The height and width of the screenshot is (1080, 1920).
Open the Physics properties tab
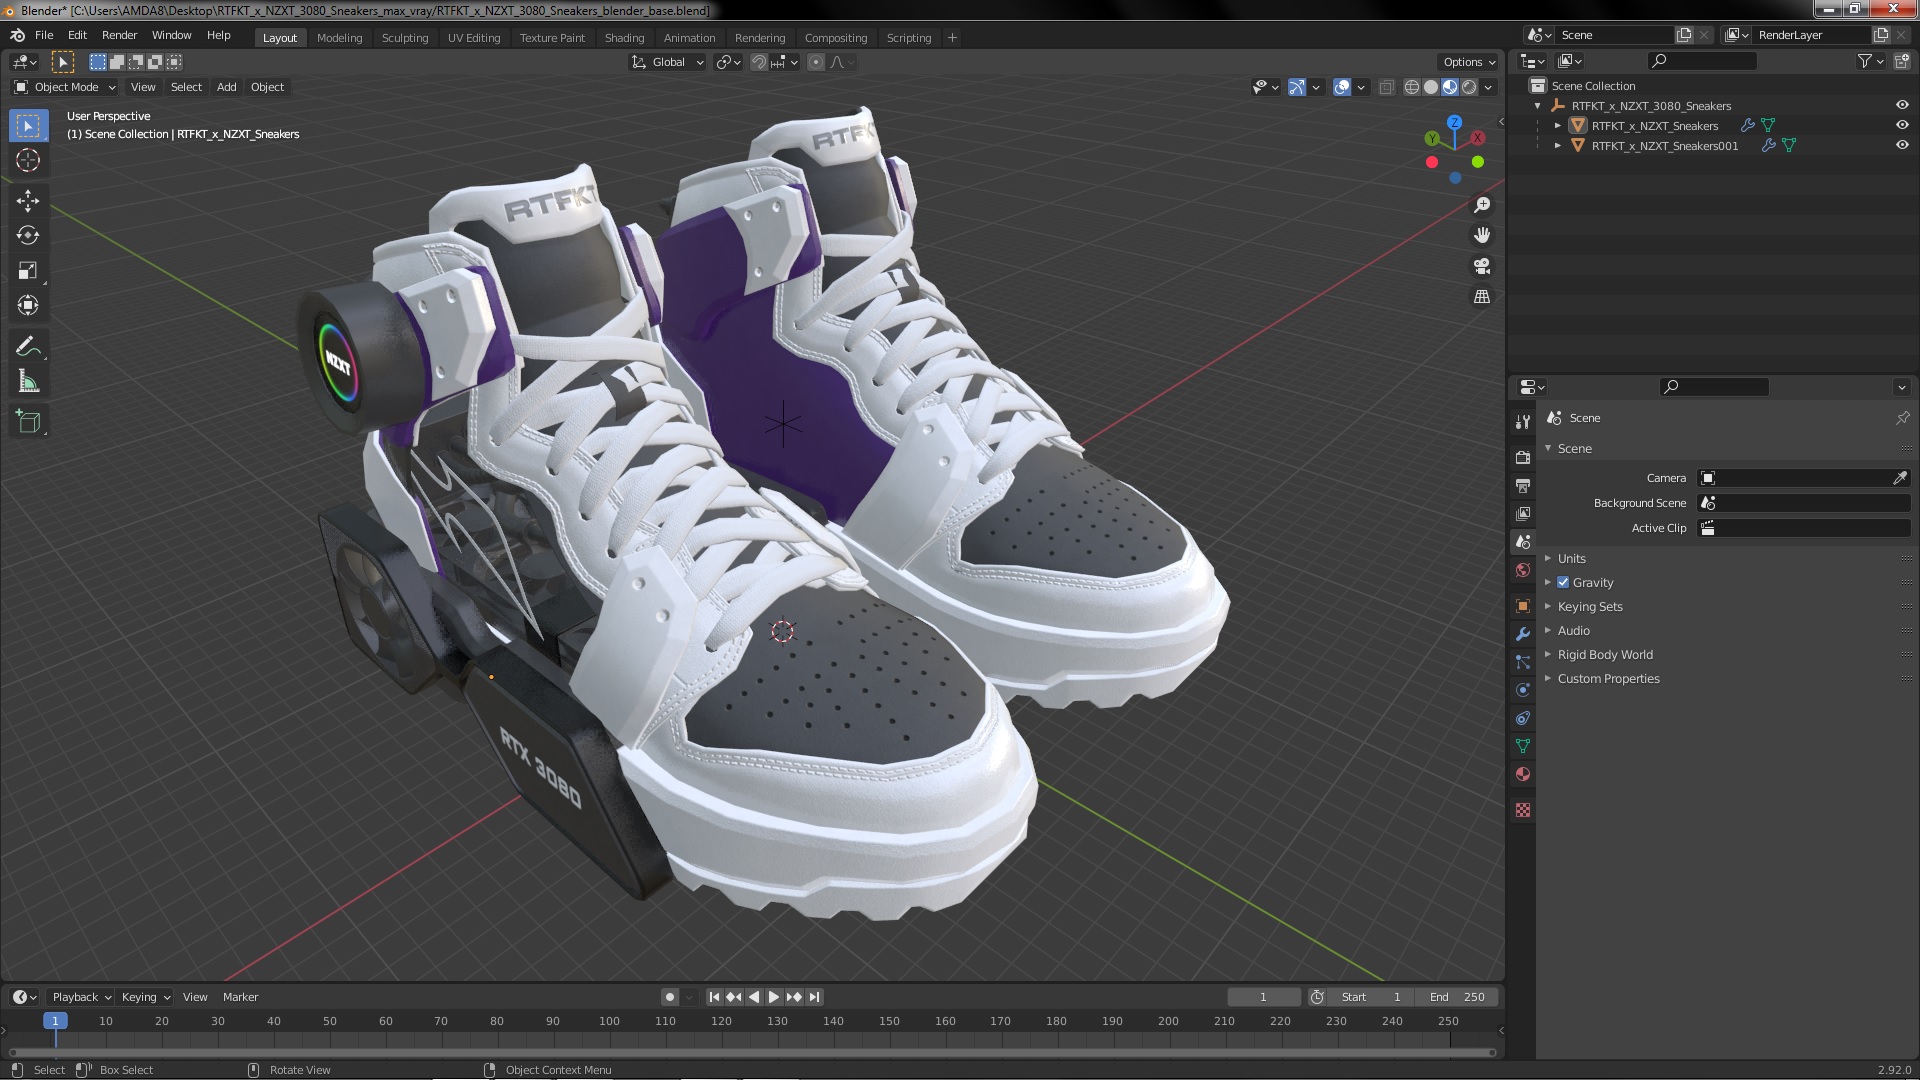pos(1523,690)
